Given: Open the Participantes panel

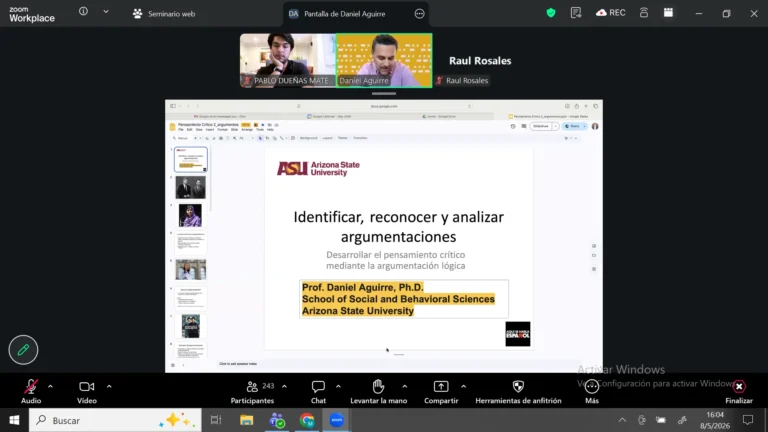Looking at the screenshot, I should (252, 391).
